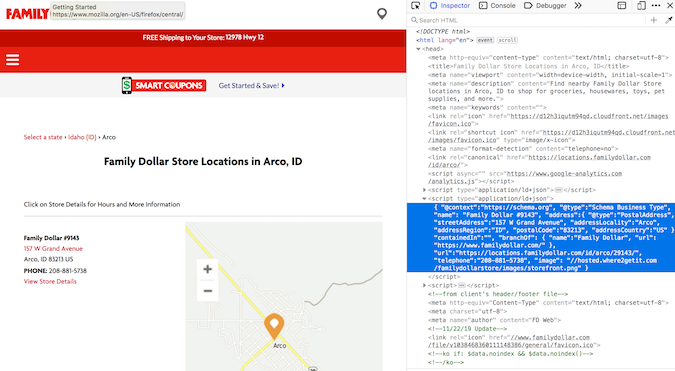Click in the Search HTML field
Image resolution: width=675 pixels, height=371 pixels.
pos(528,20)
